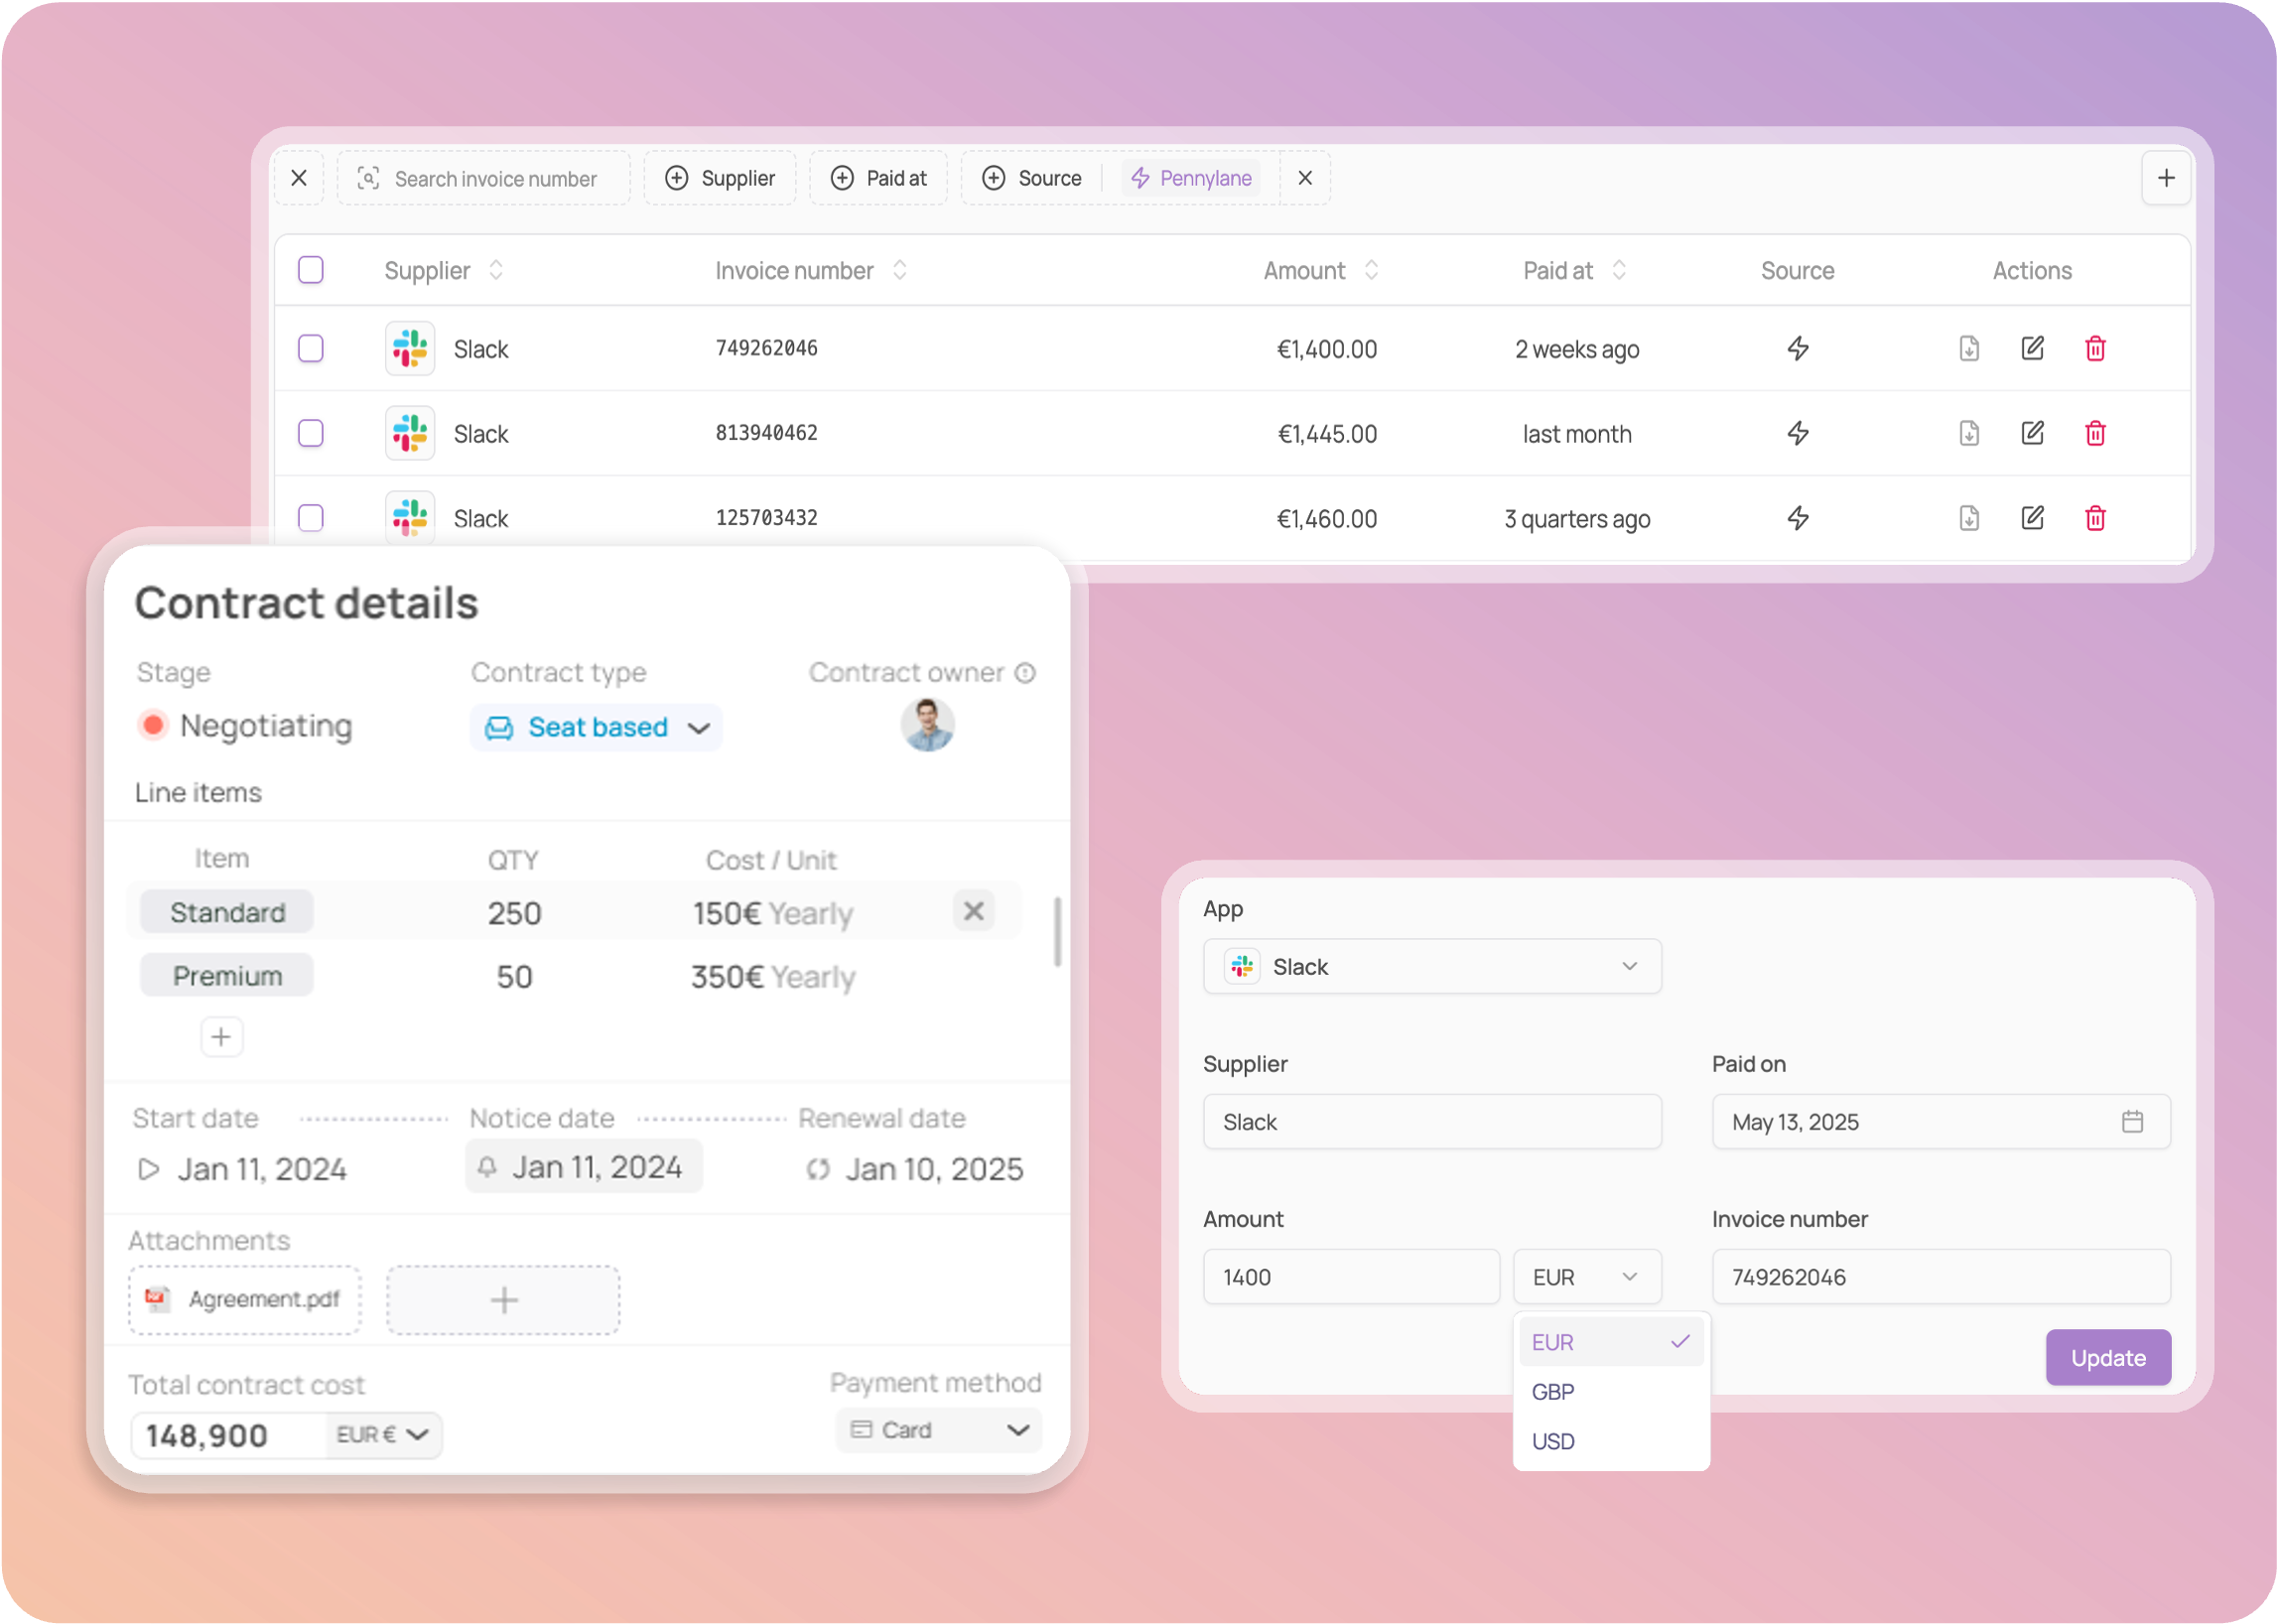Add a new line item
Screen dimensions: 2279x1624
tap(221, 1037)
